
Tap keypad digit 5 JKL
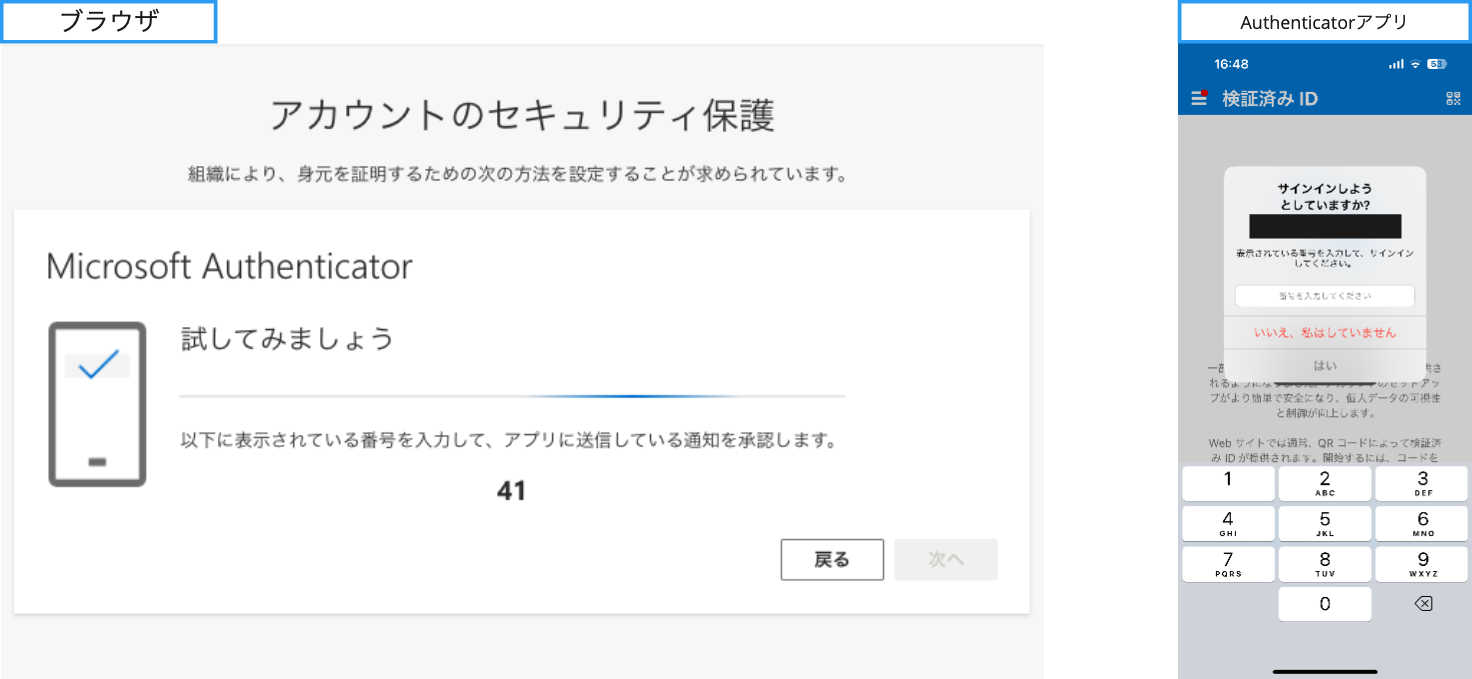1325,523
